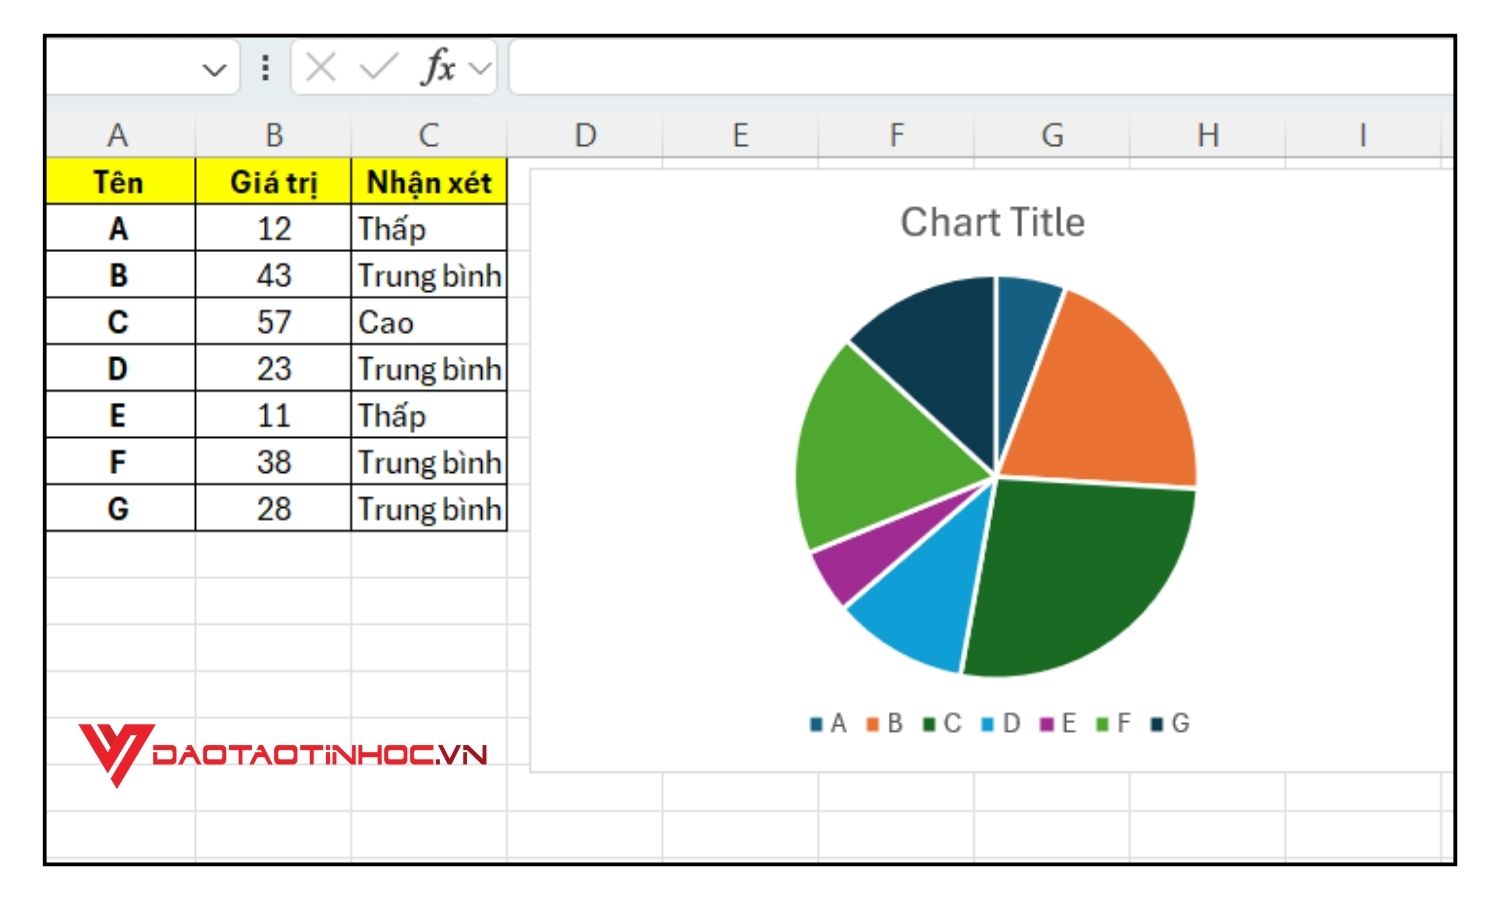Viewport: 1500px width, 900px height.
Task: Select column header D
Action: (x=586, y=133)
